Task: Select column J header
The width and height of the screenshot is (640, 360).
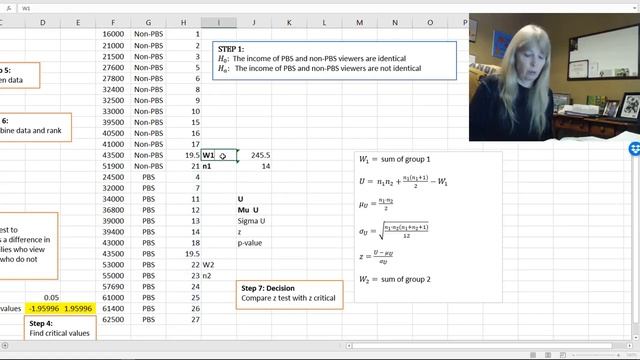Action: pos(254,22)
